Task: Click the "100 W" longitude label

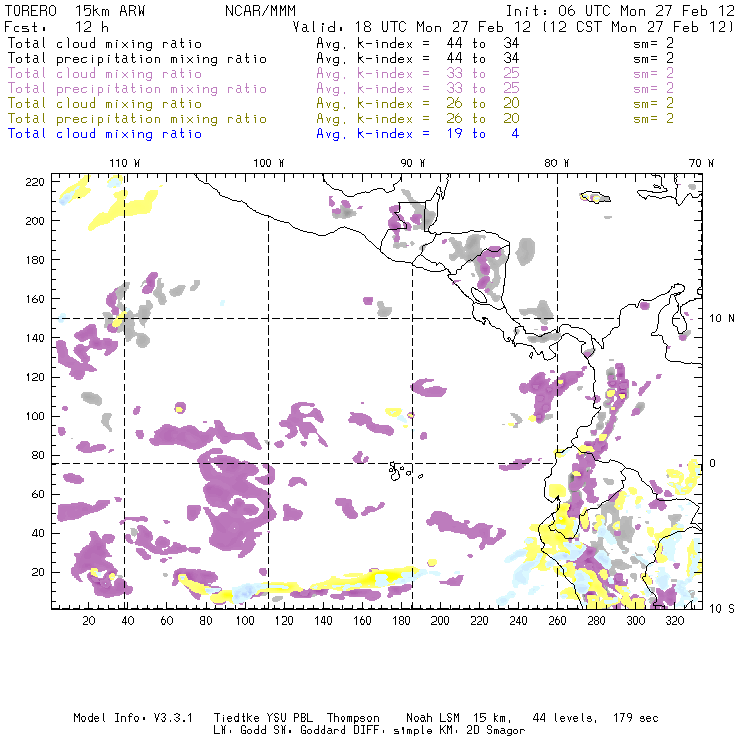Action: pyautogui.click(x=269, y=163)
